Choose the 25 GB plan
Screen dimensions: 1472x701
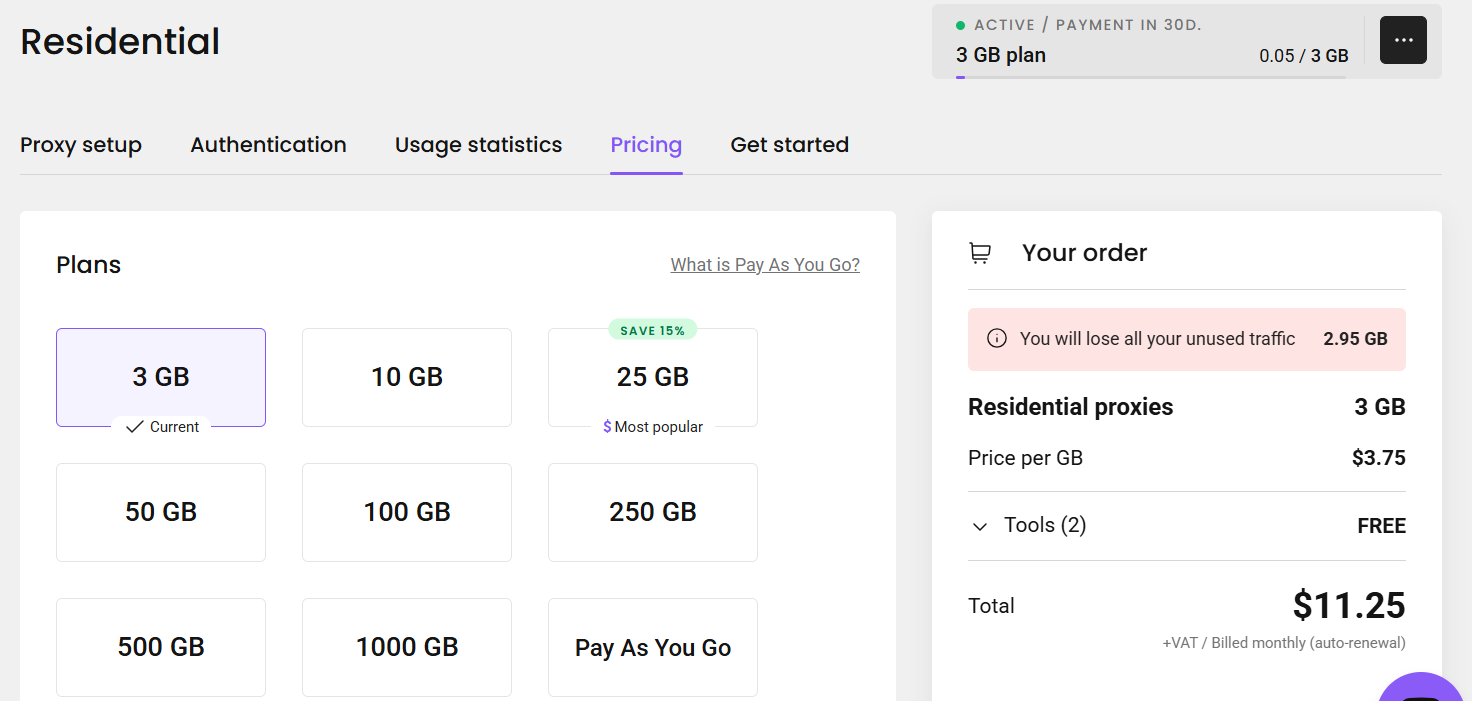pyautogui.click(x=653, y=377)
